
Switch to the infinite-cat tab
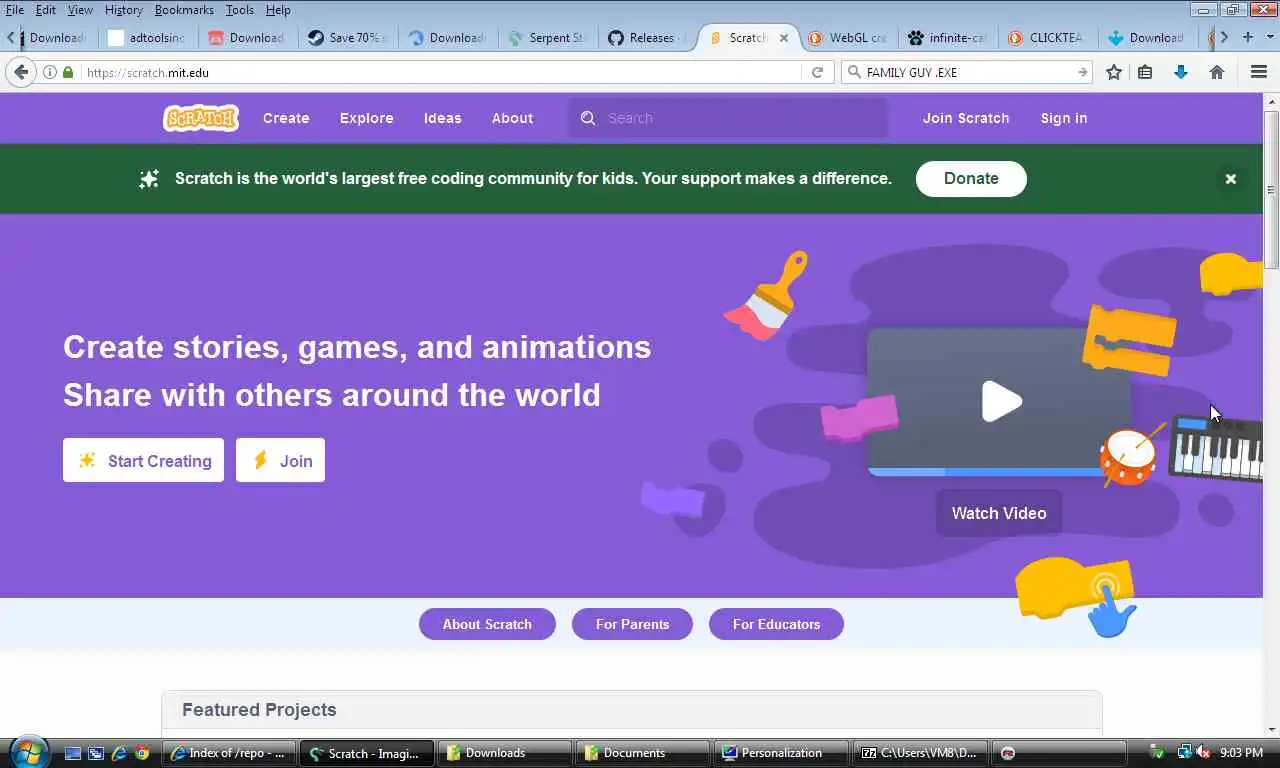coord(948,38)
